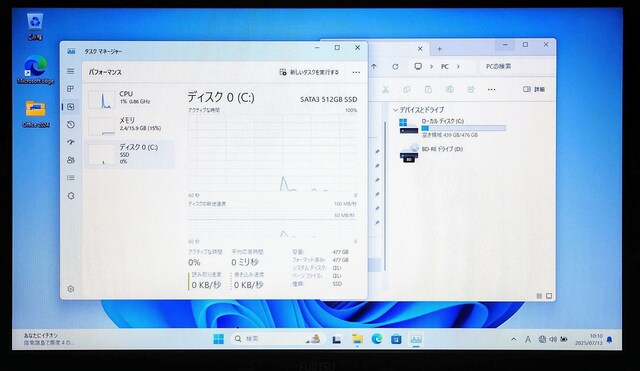Open Task Manager settings gear

[x=71, y=289]
